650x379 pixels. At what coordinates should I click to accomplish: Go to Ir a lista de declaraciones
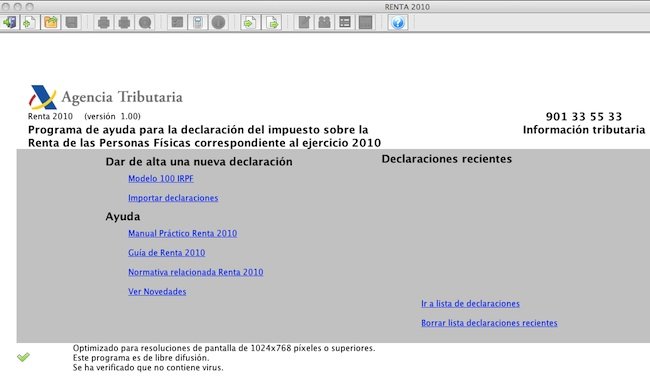(470, 304)
